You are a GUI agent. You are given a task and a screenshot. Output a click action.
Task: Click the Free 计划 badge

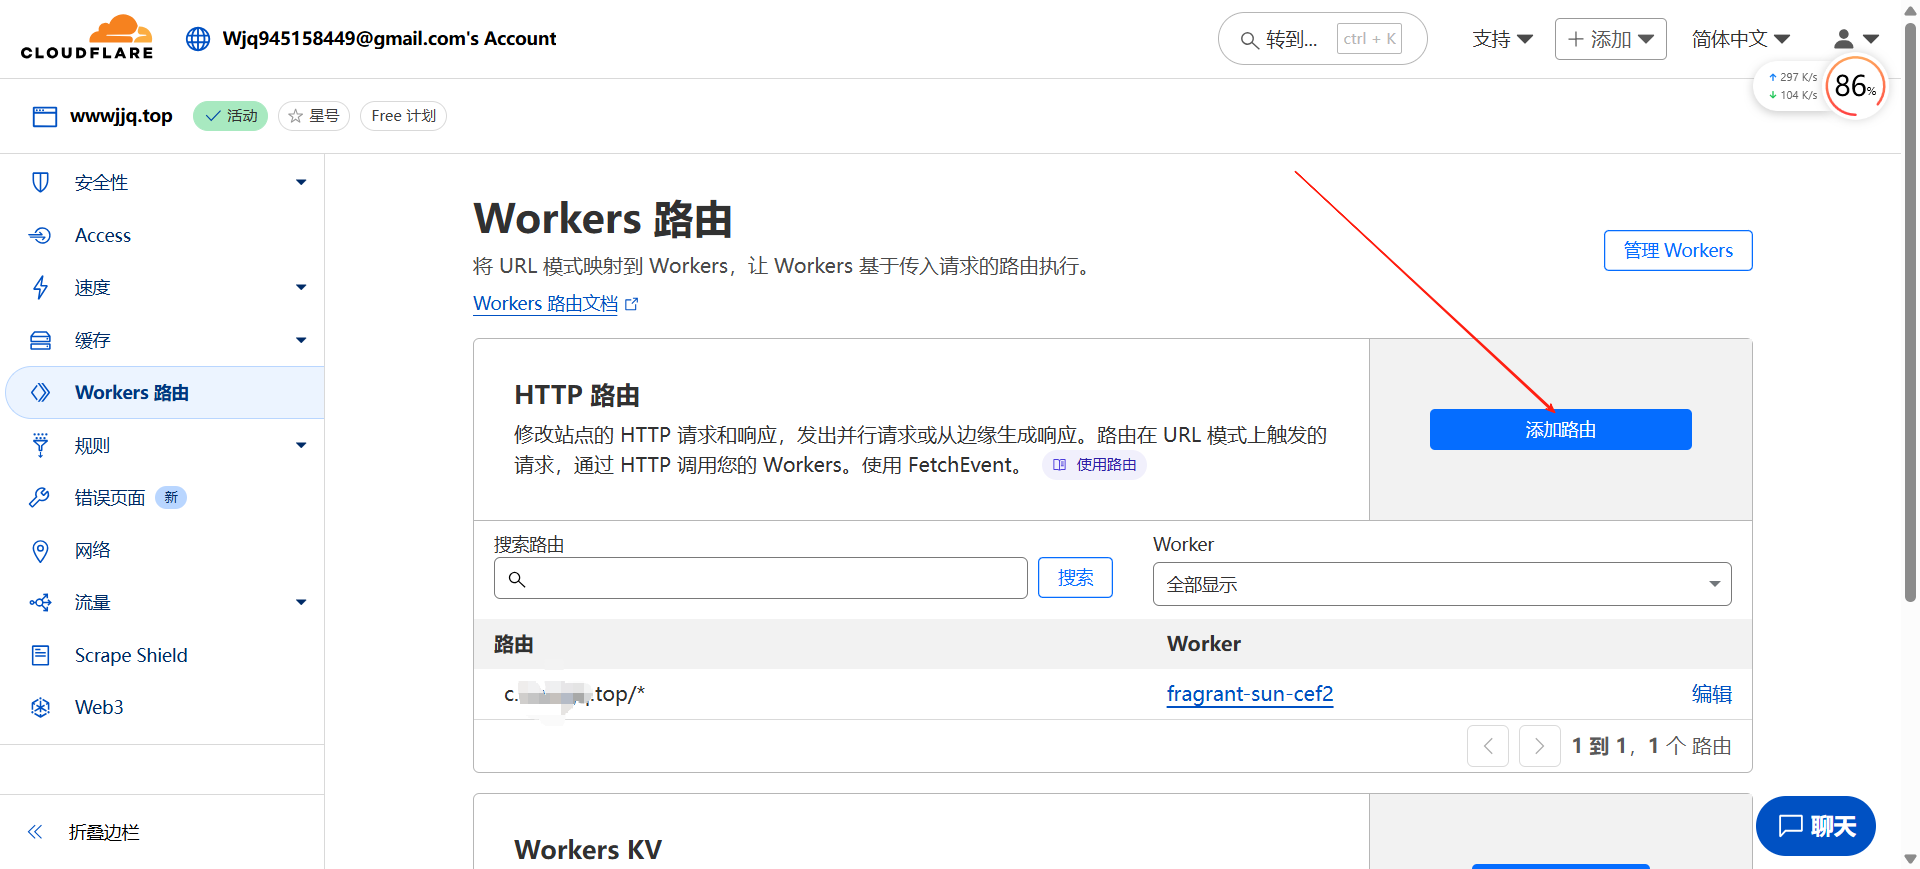point(403,116)
